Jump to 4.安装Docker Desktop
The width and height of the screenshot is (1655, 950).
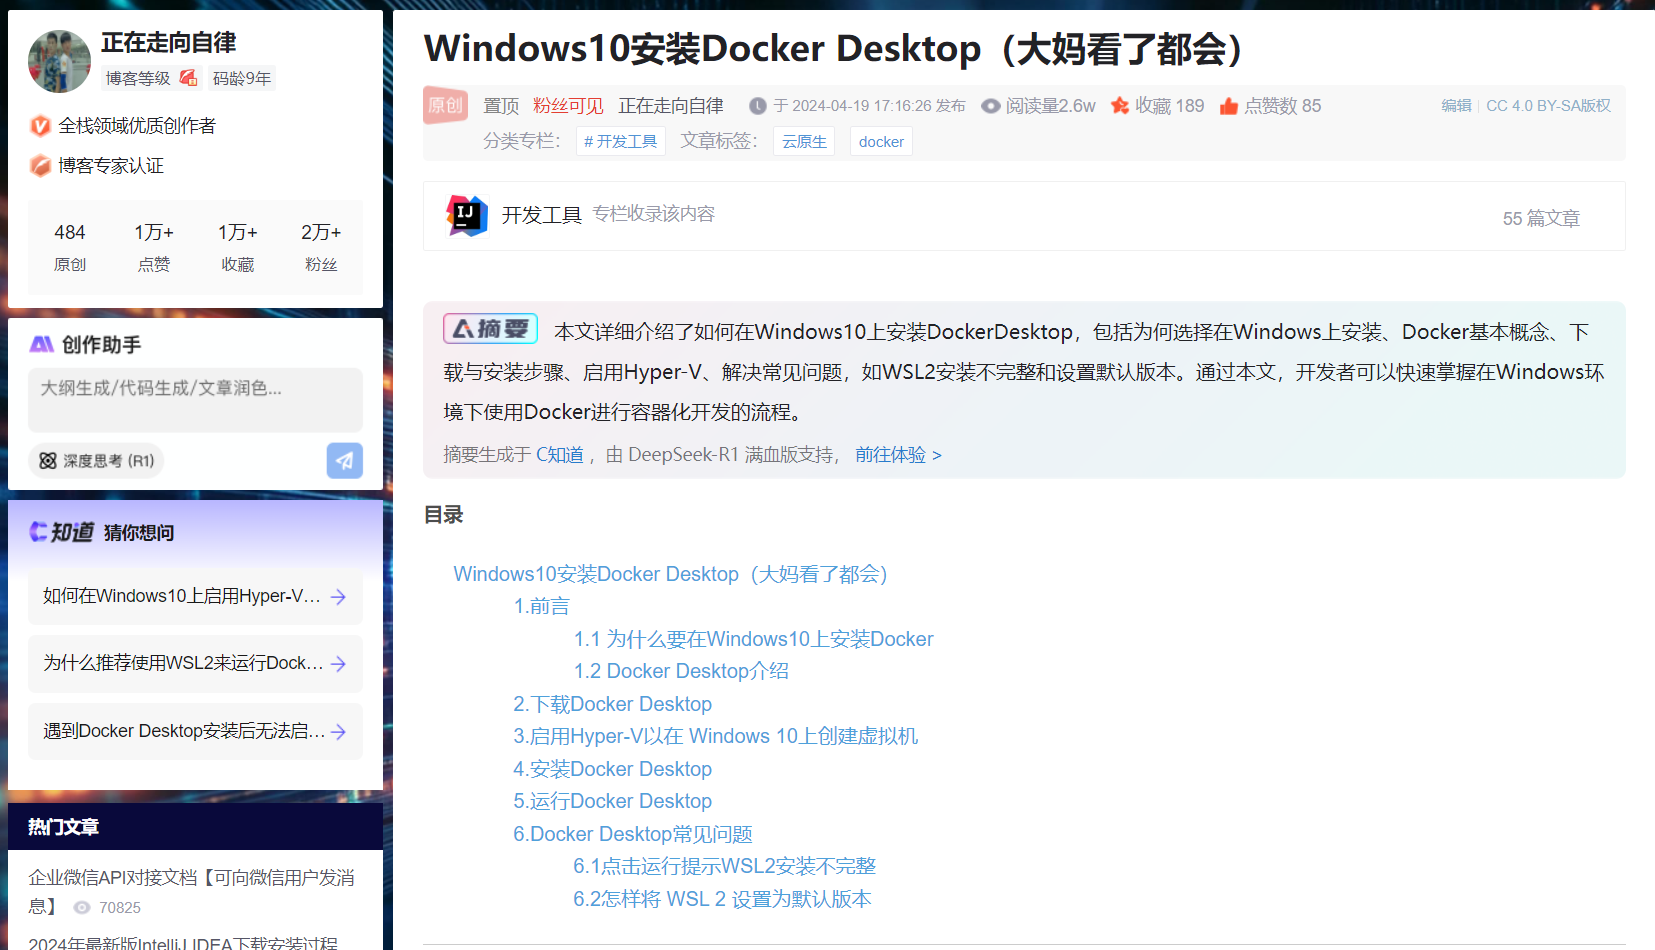pyautogui.click(x=613, y=769)
